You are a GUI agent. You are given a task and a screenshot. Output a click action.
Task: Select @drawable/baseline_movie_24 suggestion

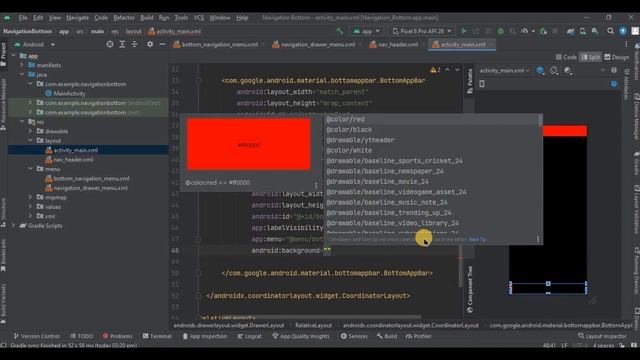431,182
